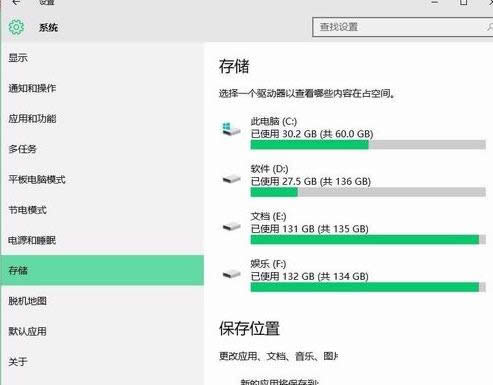Screen dimensions: 493x385
Task: Open 电源和睡眠 settings
Action: pos(102,240)
